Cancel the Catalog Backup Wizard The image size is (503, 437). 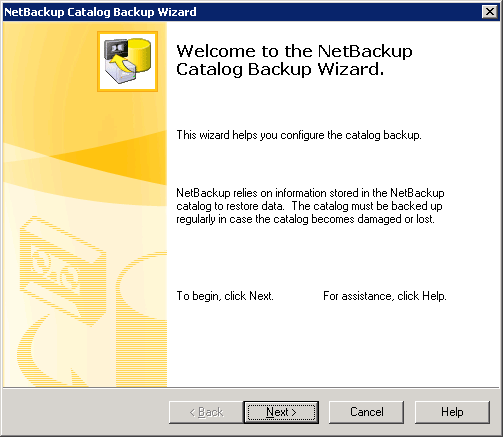click(x=366, y=412)
